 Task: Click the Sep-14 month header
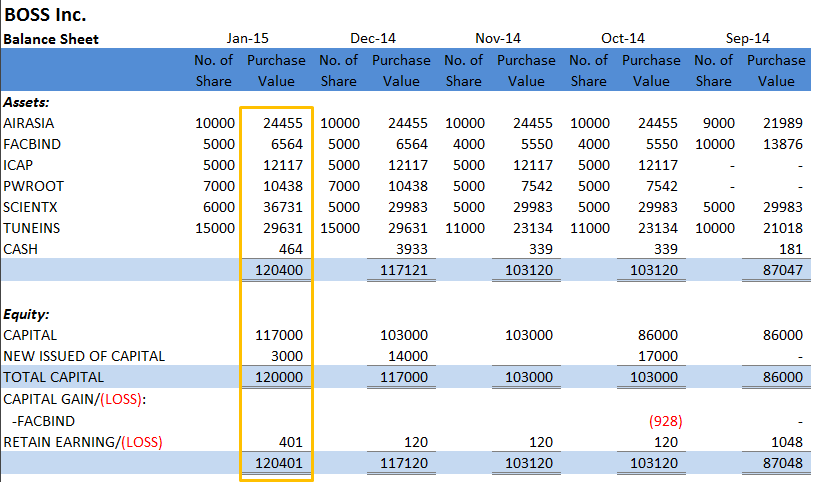[747, 39]
